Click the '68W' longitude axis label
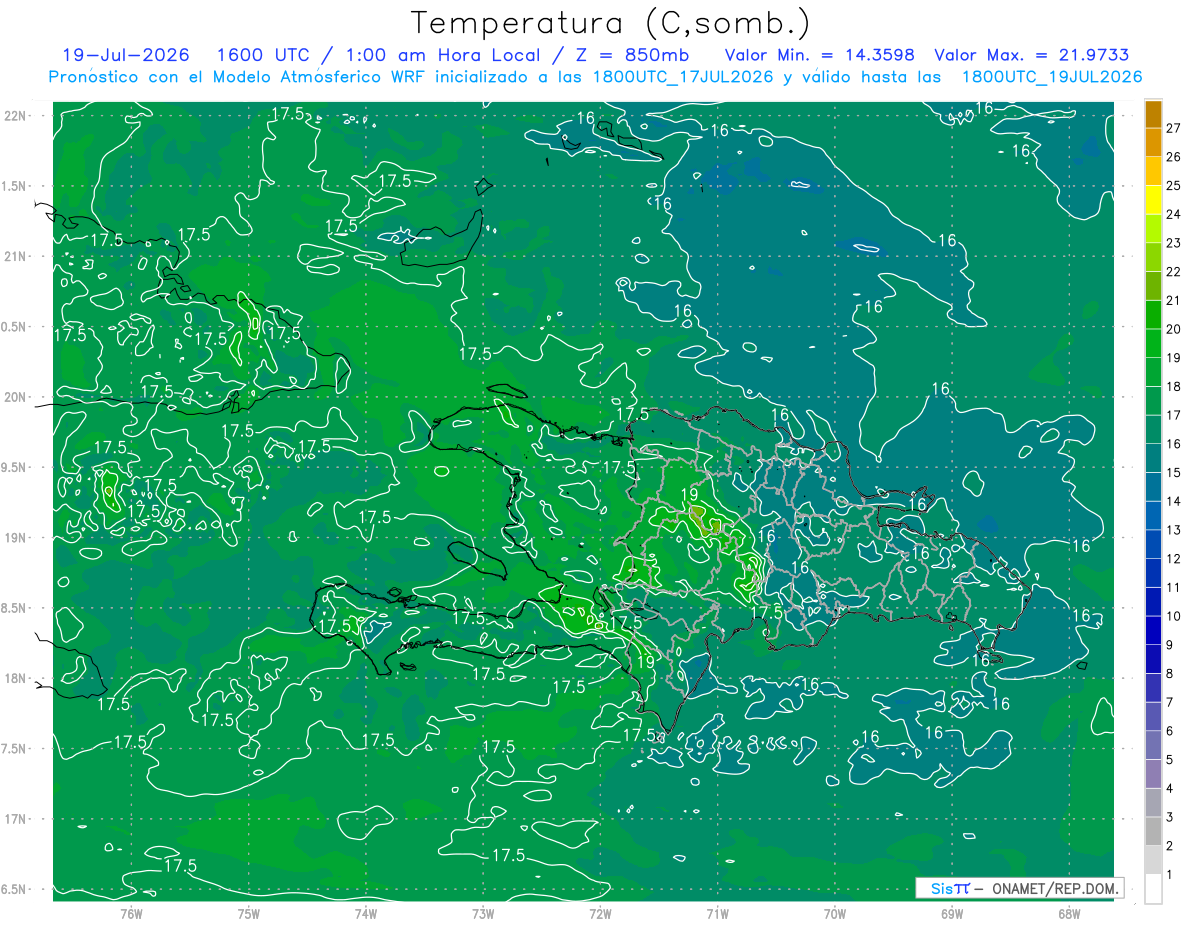1200x927 pixels. 1069,914
